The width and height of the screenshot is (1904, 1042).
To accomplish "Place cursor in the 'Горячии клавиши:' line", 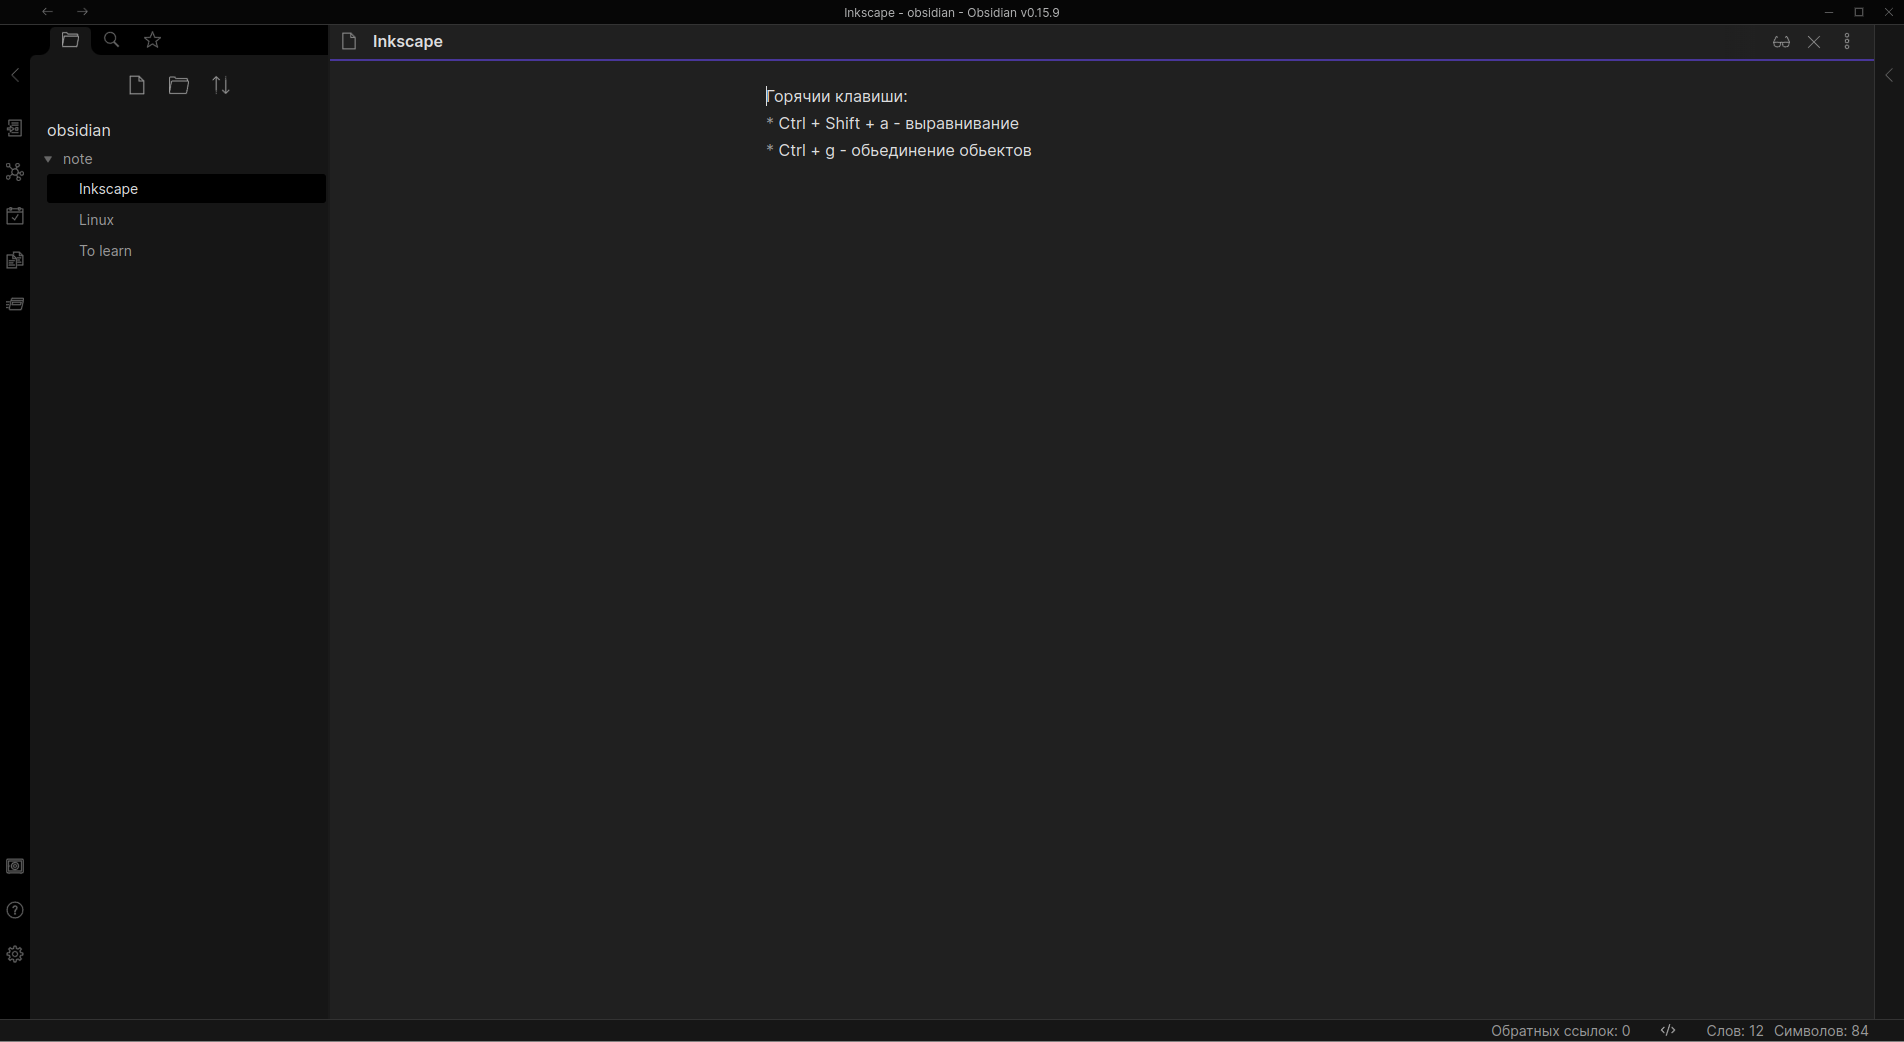I will (837, 97).
